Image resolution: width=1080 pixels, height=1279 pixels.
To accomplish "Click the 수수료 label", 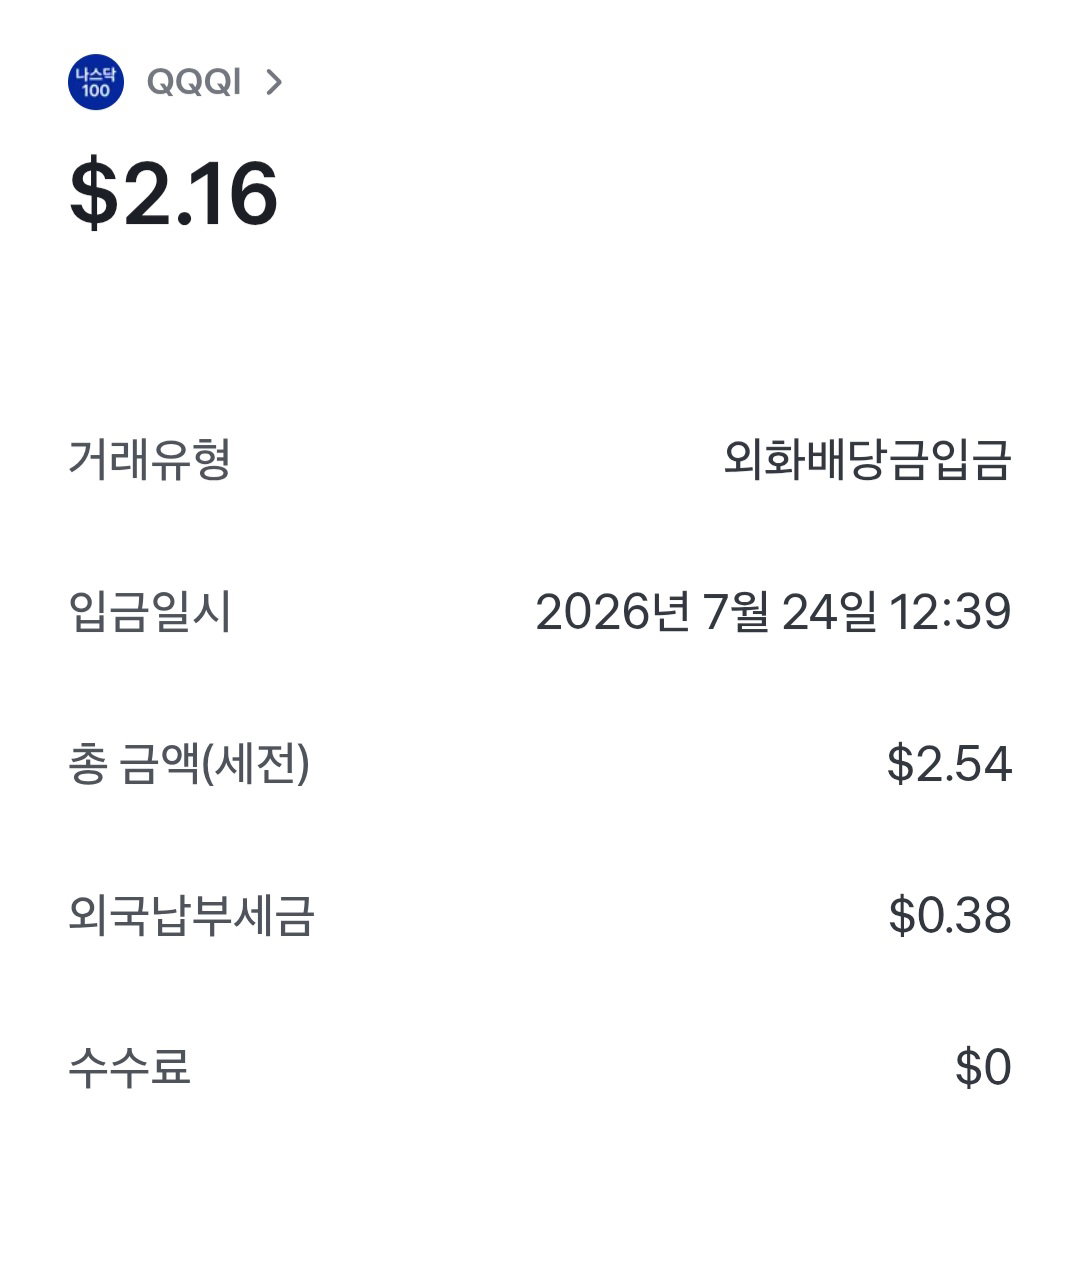I will [x=129, y=1067].
